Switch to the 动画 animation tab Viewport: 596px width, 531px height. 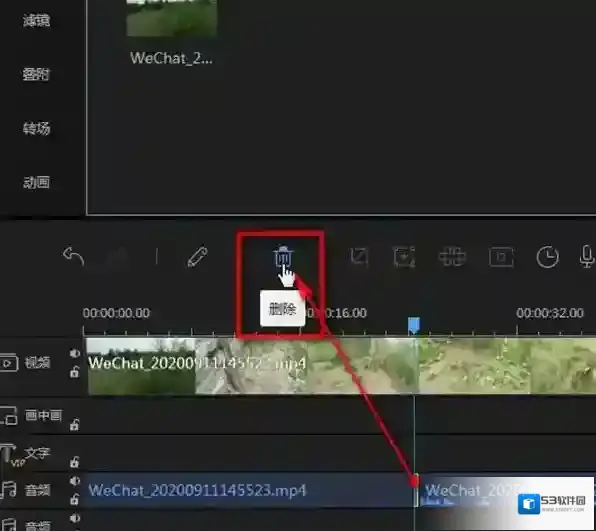tap(36, 183)
